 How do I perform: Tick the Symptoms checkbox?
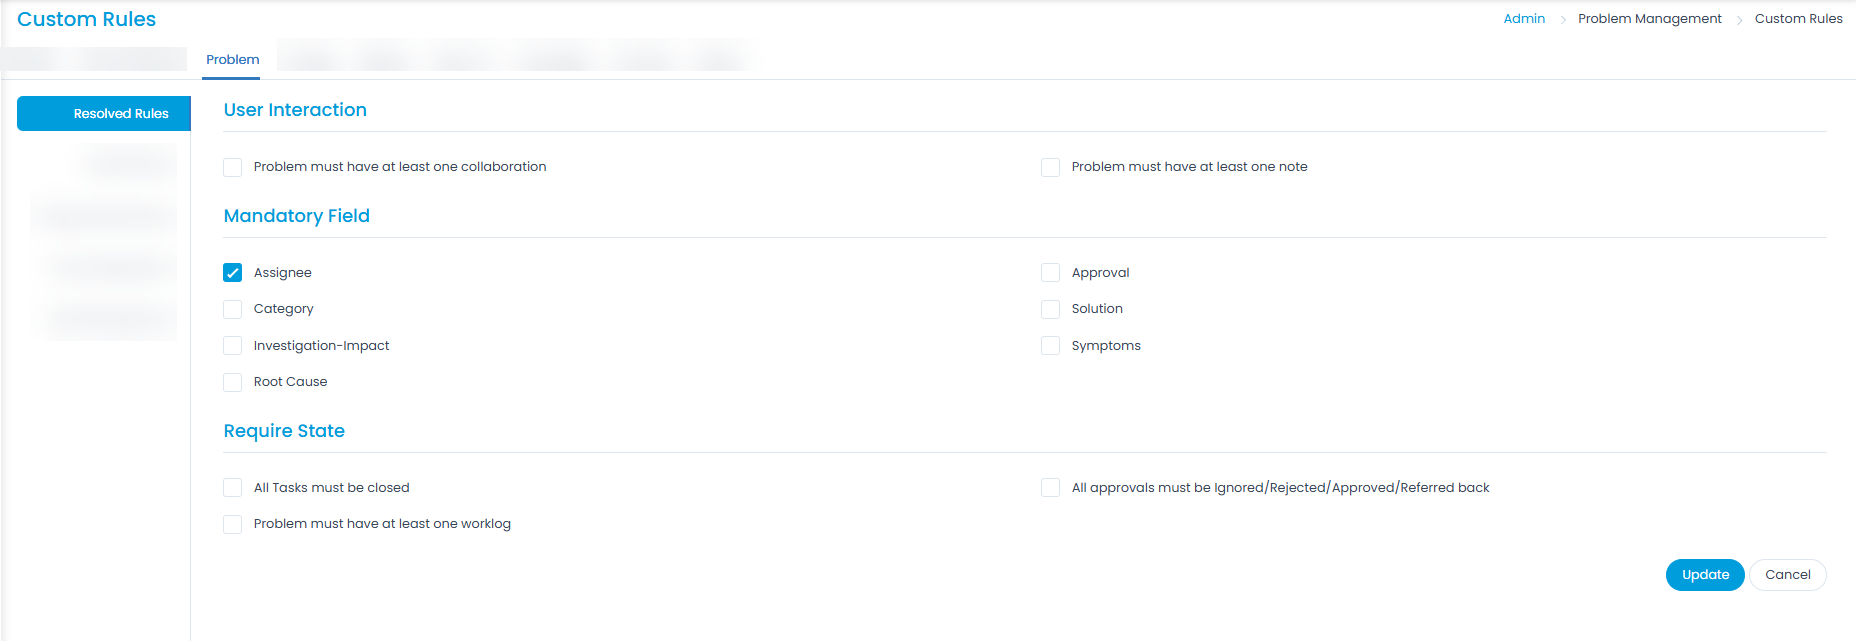1050,346
